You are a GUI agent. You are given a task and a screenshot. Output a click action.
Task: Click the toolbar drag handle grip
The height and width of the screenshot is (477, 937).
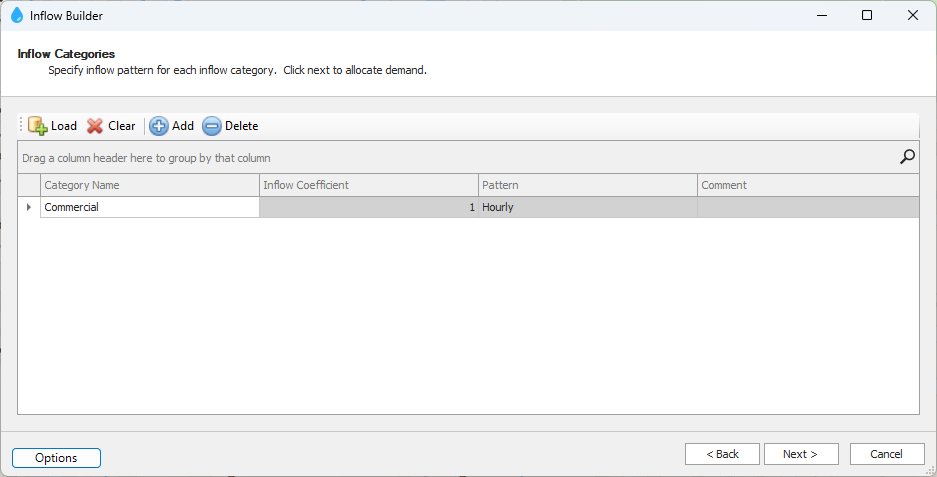(x=21, y=126)
